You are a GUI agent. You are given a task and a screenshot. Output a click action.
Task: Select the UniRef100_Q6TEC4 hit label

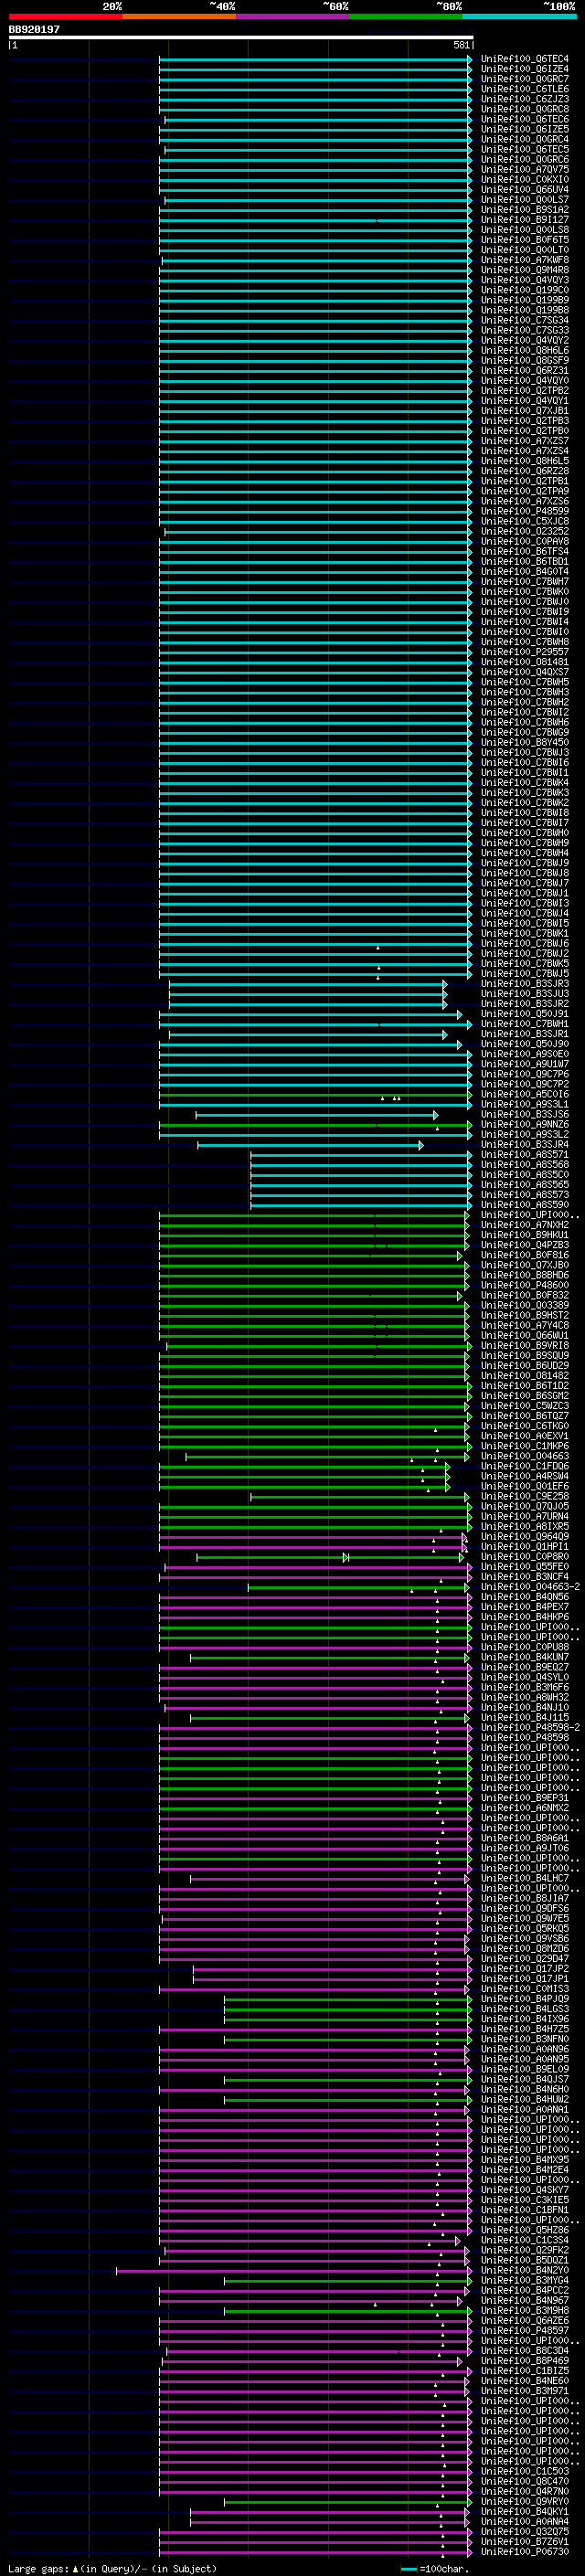pyautogui.click(x=525, y=59)
